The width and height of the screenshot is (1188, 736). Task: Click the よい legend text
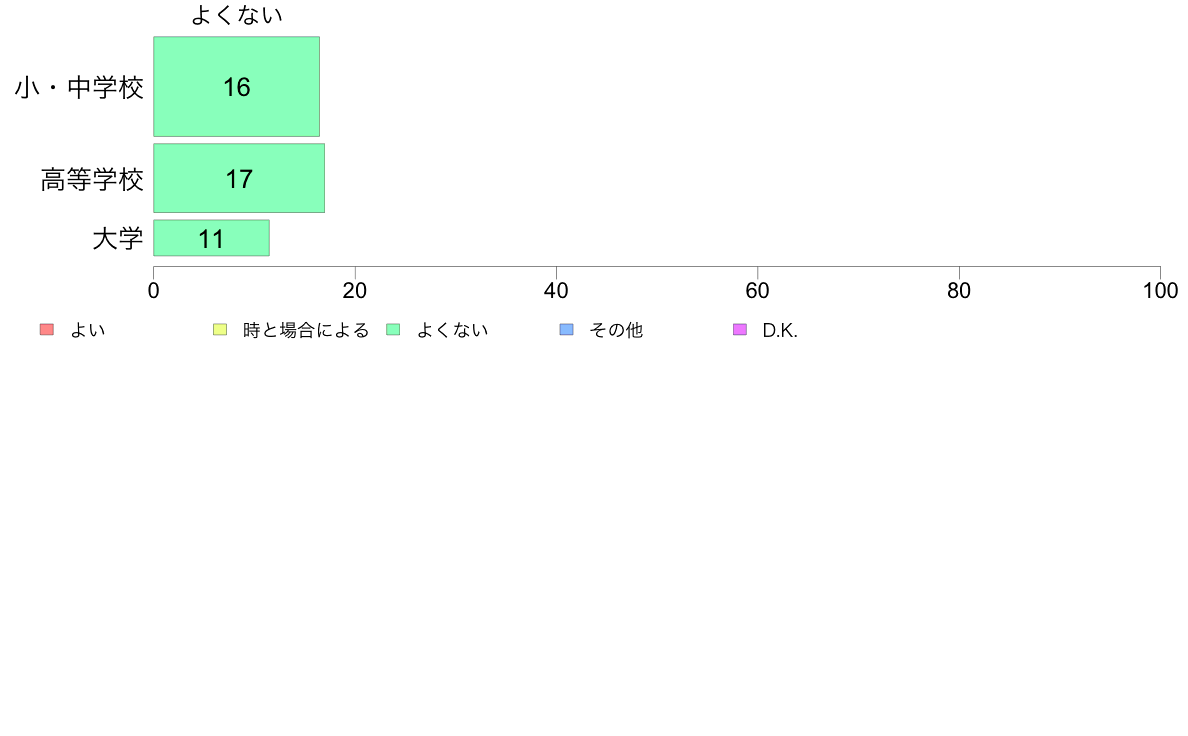point(88,330)
